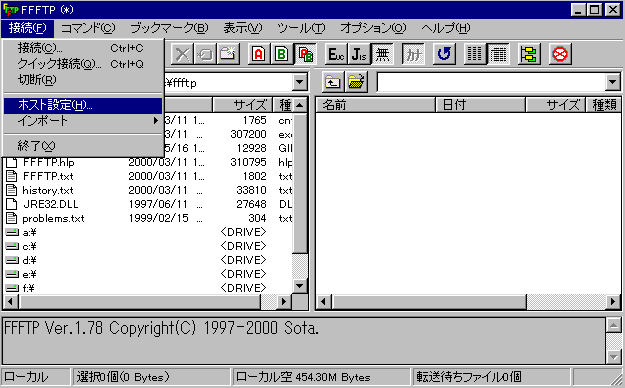This screenshot has height=388, width=625.
Task: Click local list scroll down arrow
Action: tap(299, 286)
